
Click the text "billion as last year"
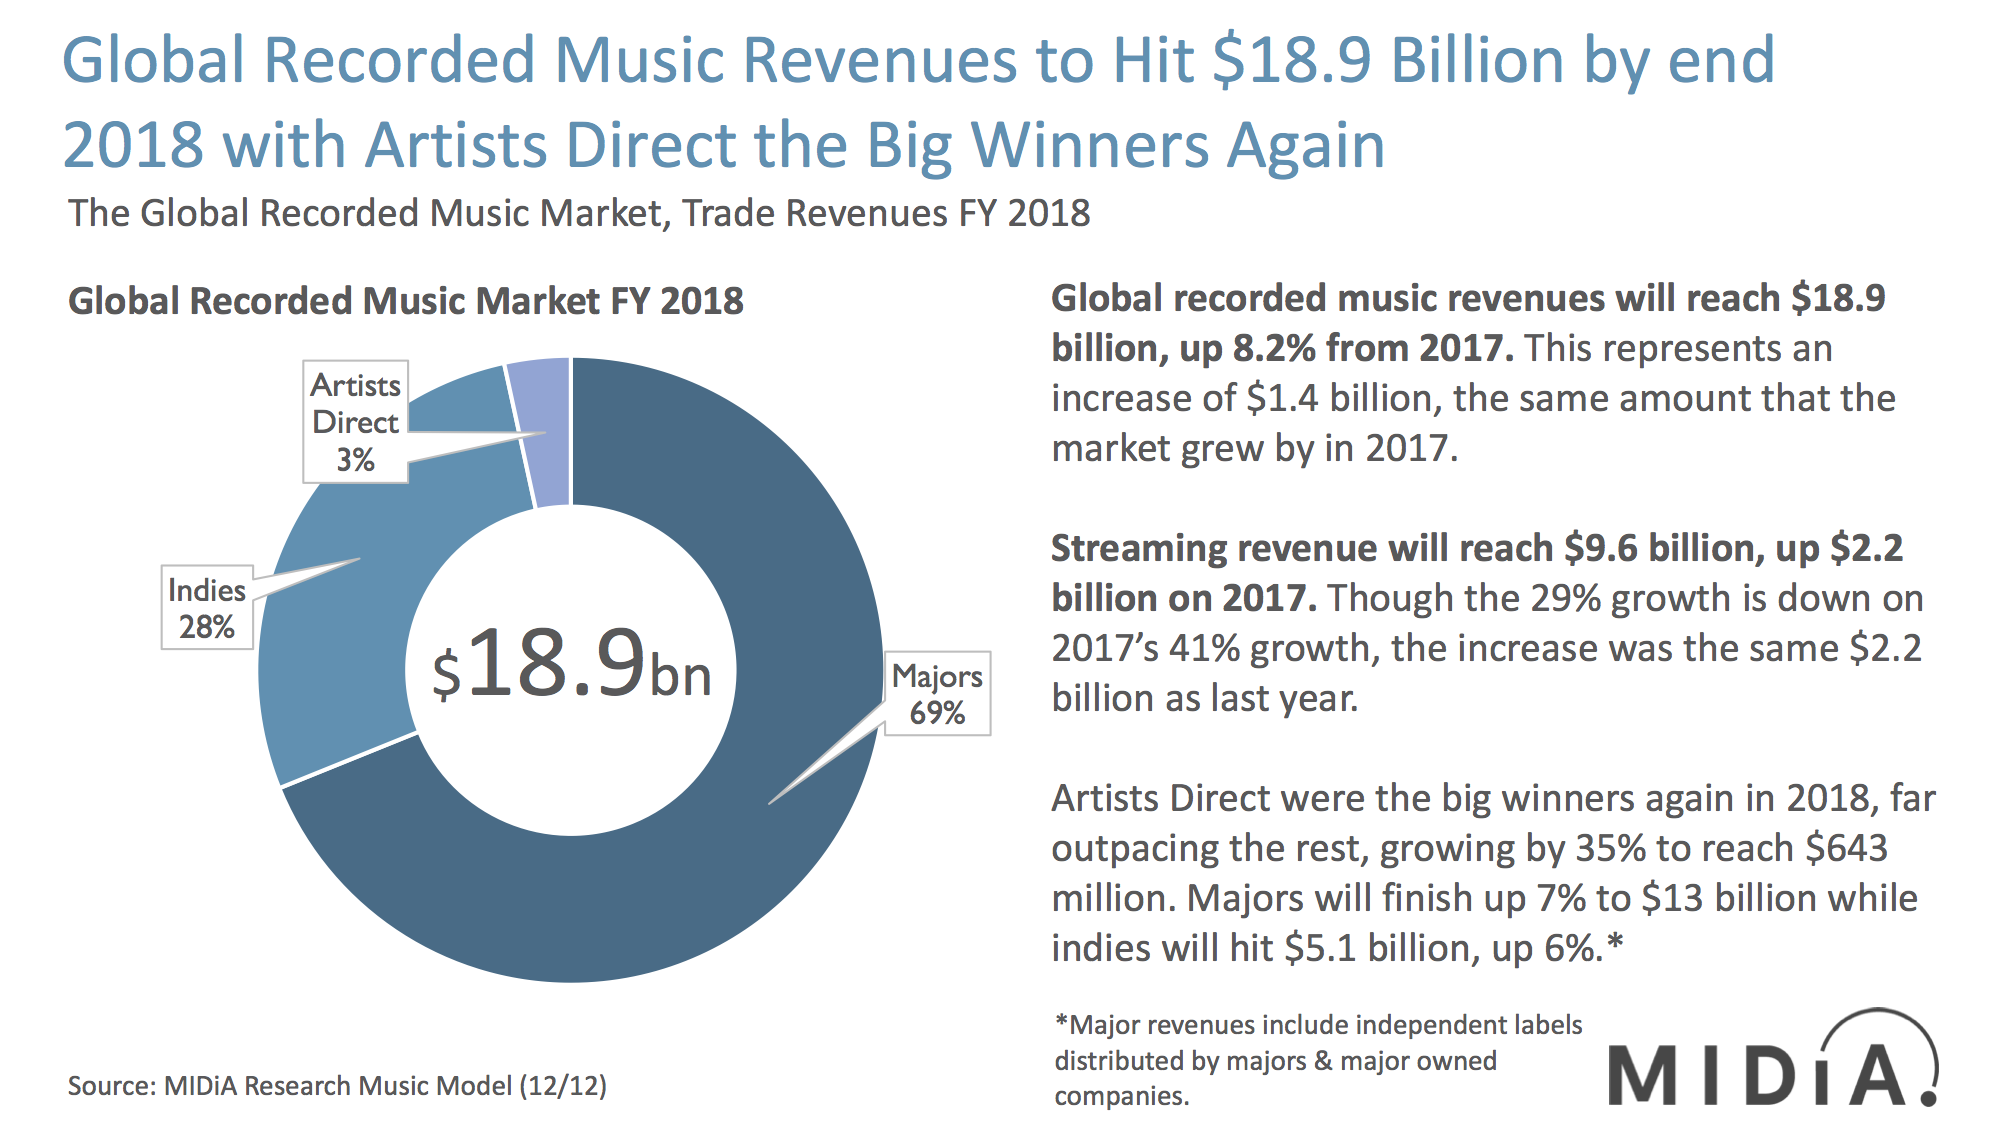pyautogui.click(x=1204, y=698)
